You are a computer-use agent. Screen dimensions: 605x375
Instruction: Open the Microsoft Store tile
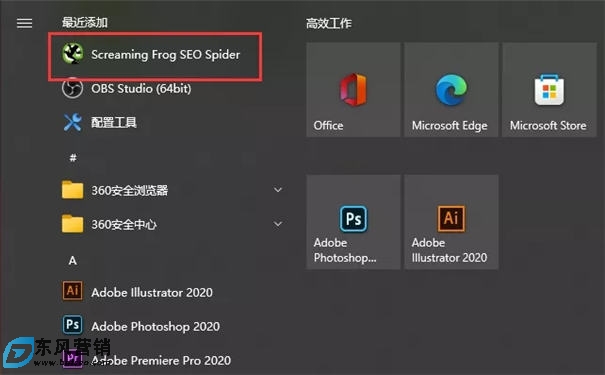pyautogui.click(x=549, y=90)
